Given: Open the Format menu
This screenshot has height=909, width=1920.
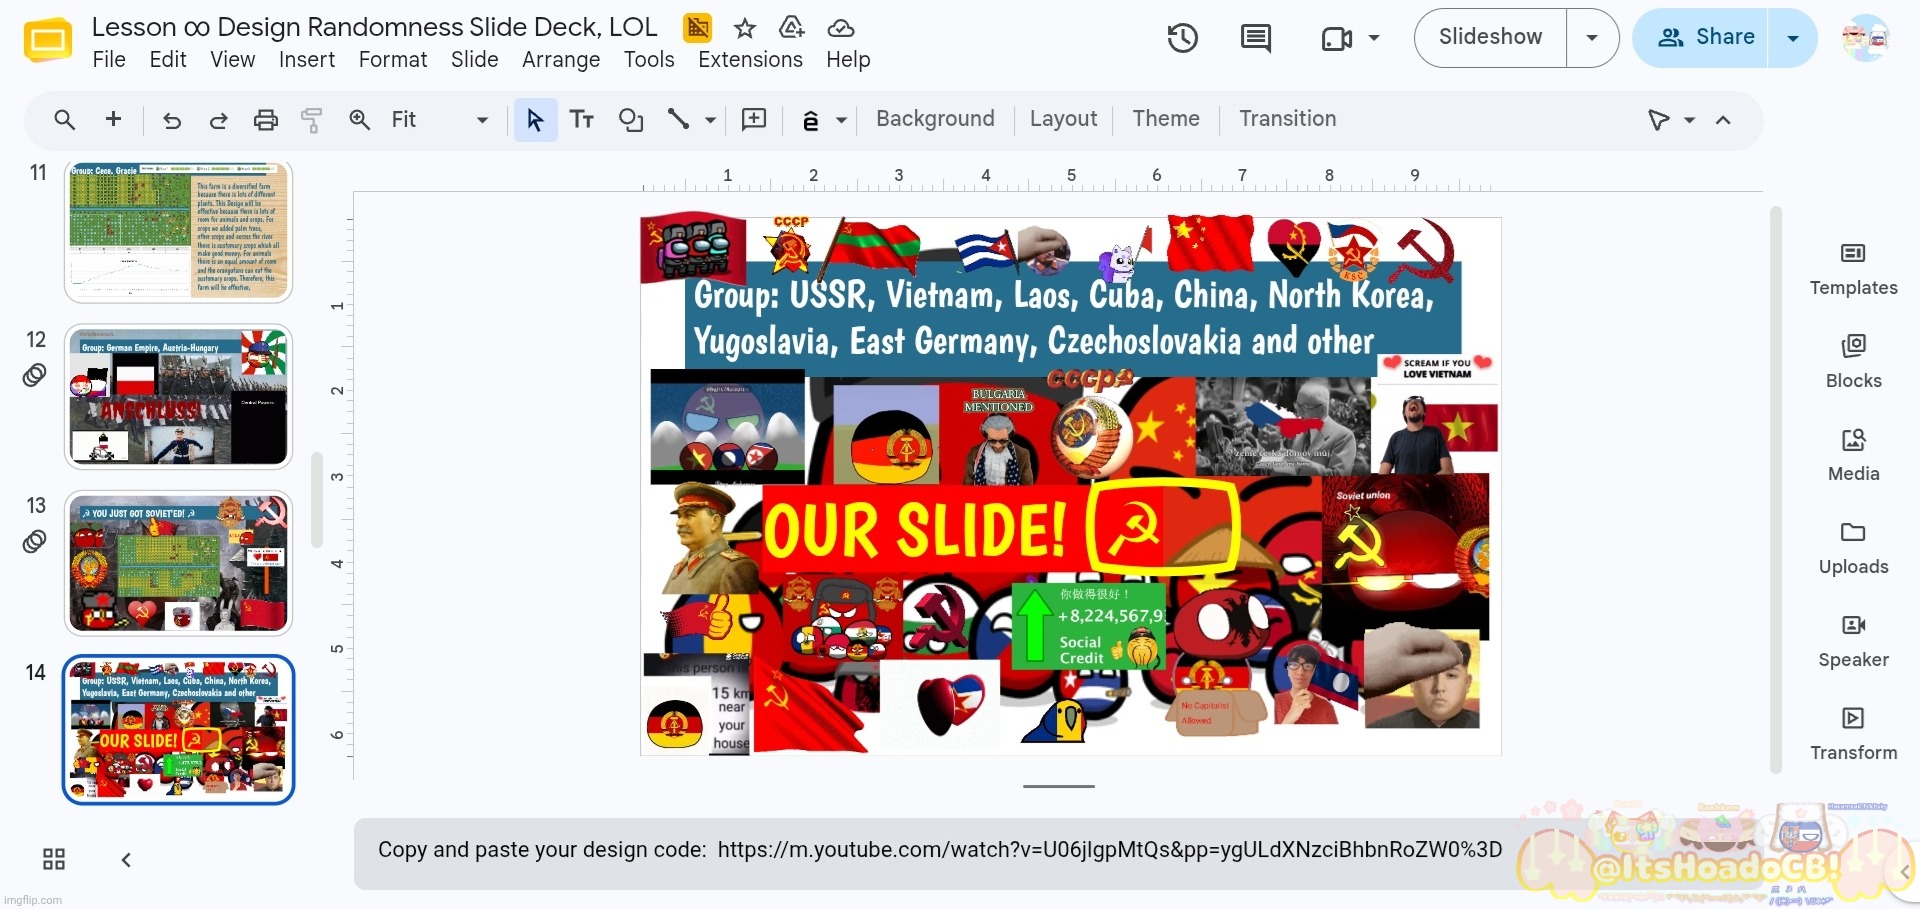Looking at the screenshot, I should pos(393,60).
